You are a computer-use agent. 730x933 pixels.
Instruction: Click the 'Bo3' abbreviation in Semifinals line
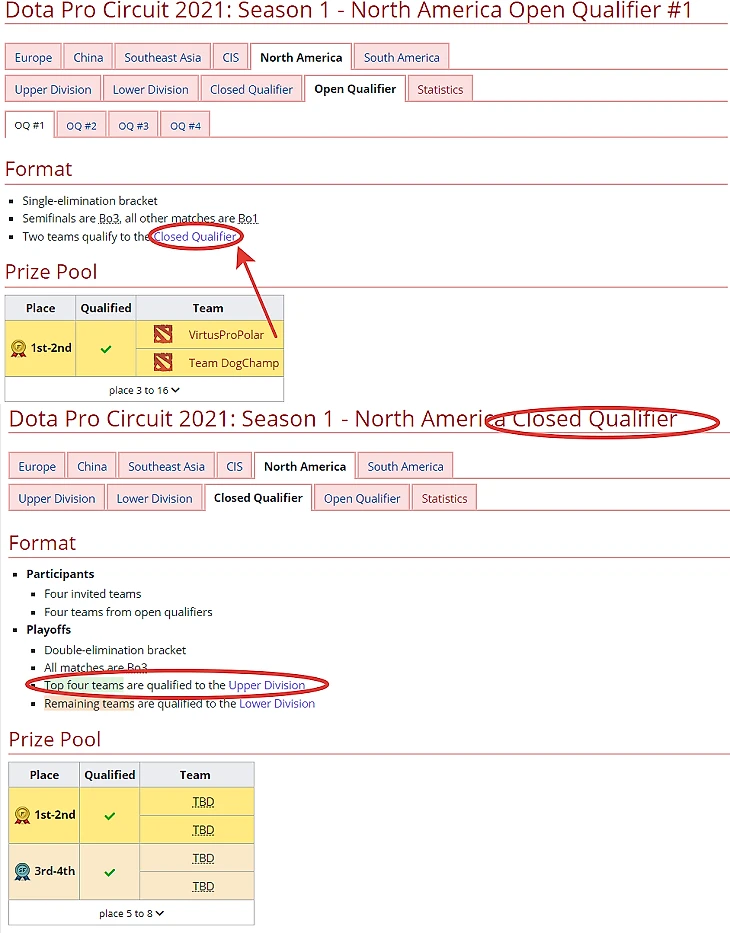point(109,218)
